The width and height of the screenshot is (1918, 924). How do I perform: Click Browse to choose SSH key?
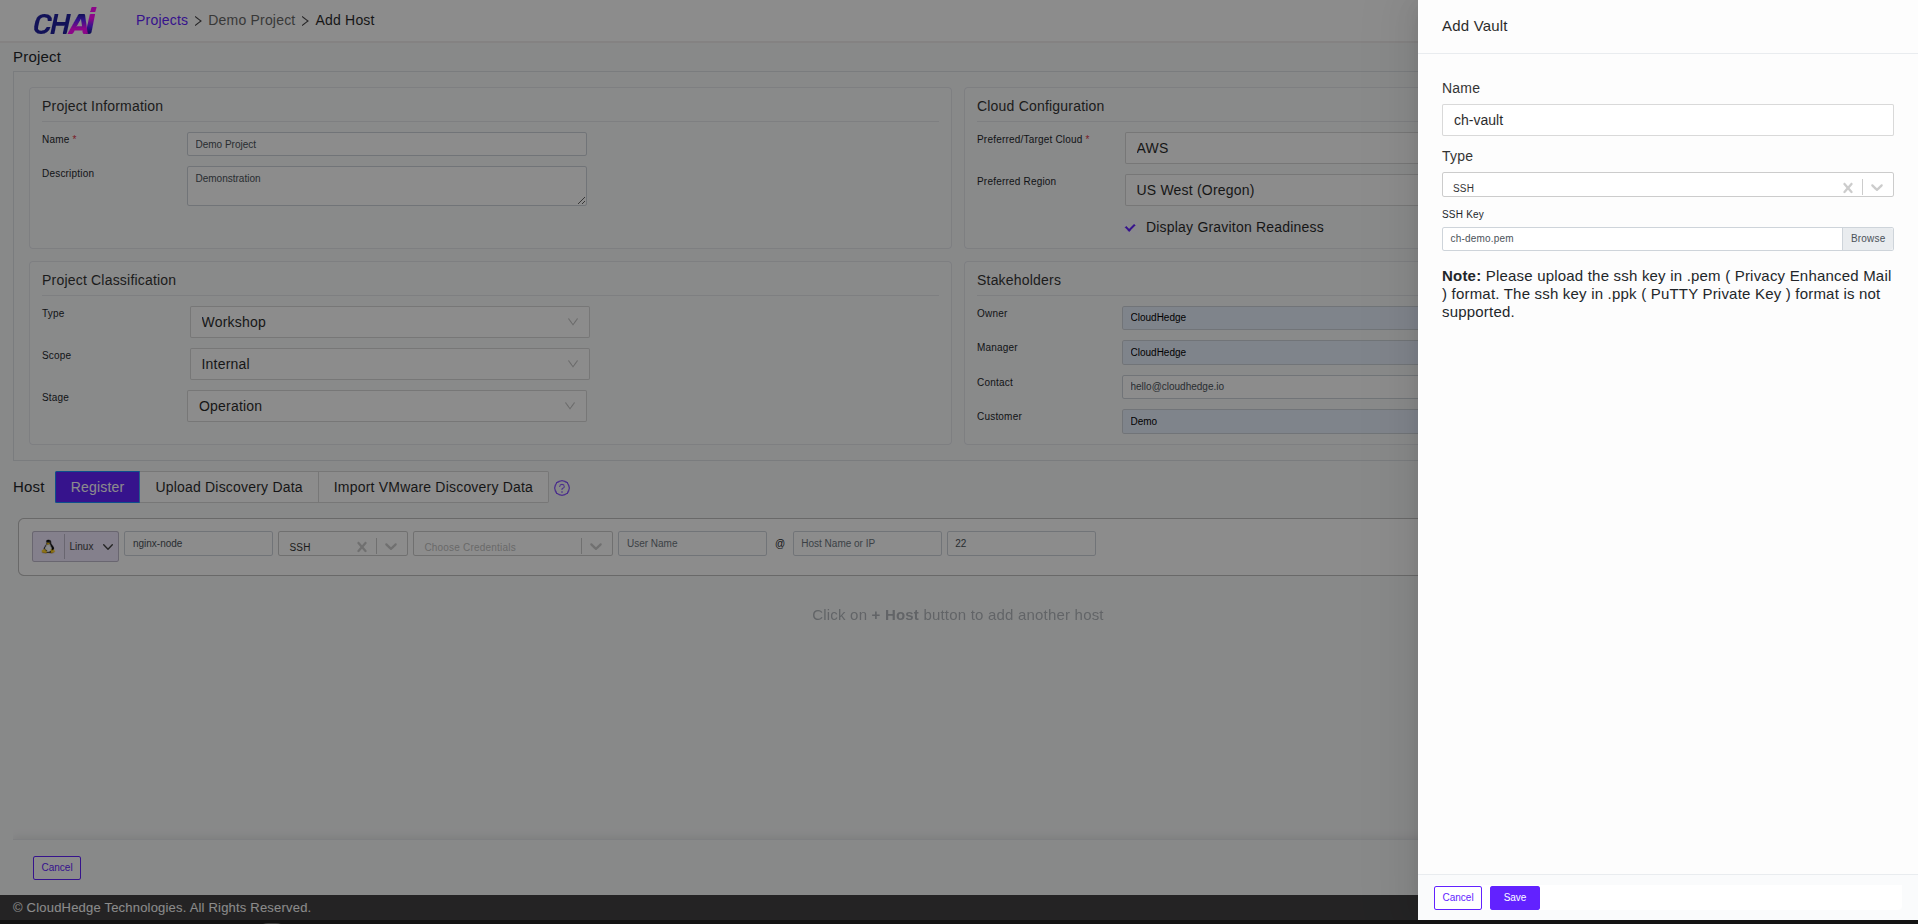point(1867,239)
